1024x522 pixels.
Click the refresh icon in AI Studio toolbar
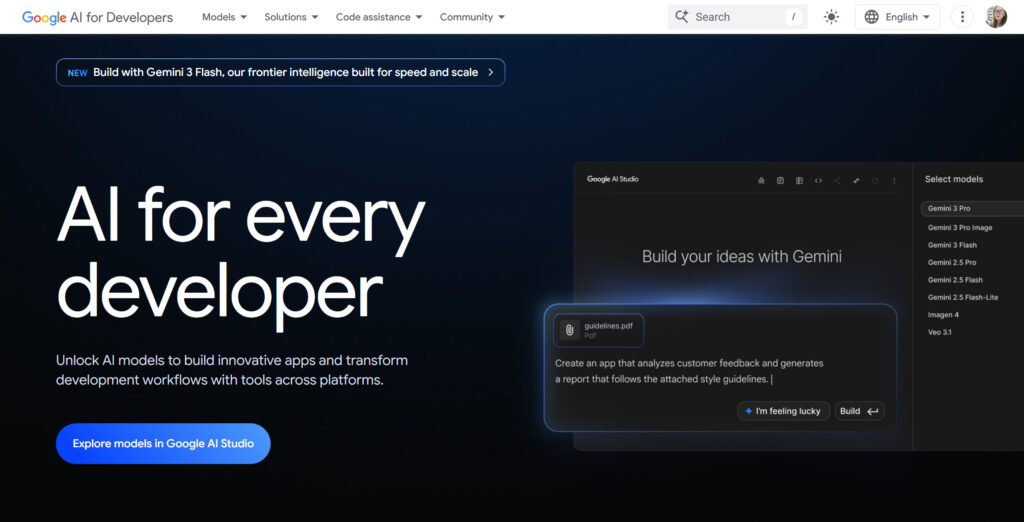(875, 180)
